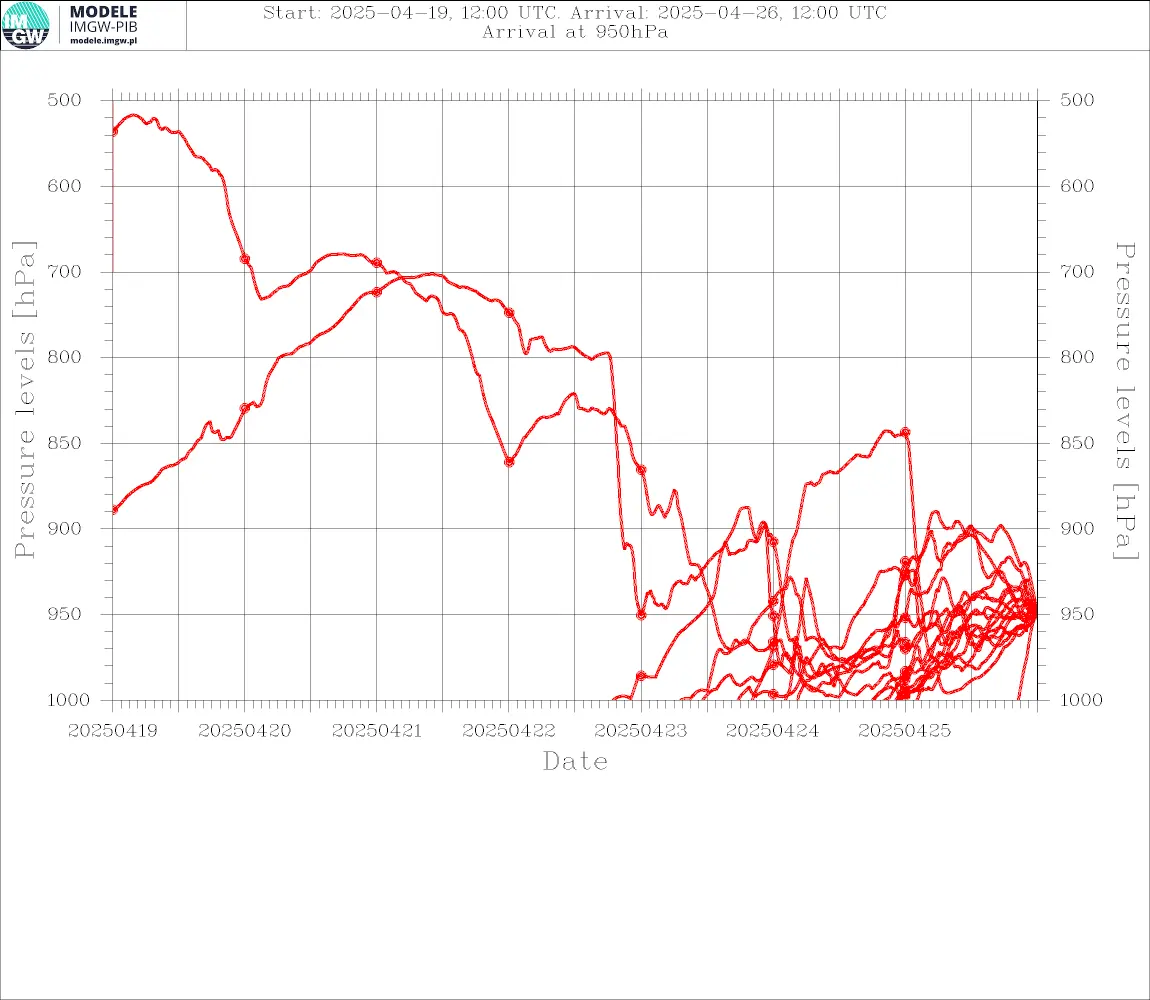Click the 'Date' x-axis title

tap(576, 762)
